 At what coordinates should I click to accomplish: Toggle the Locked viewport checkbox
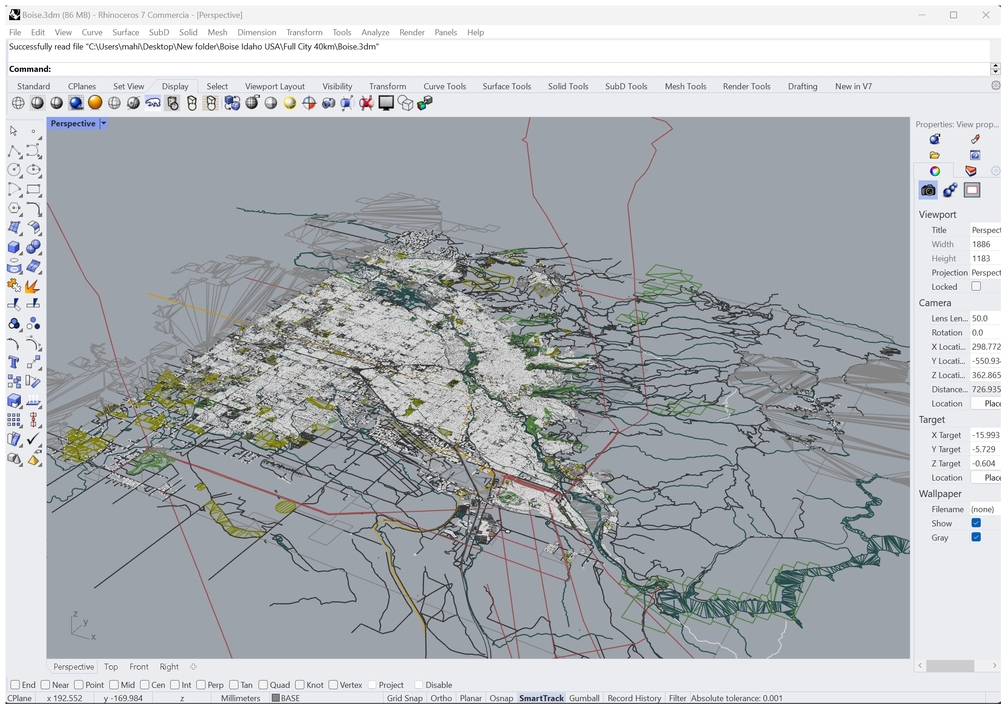976,287
